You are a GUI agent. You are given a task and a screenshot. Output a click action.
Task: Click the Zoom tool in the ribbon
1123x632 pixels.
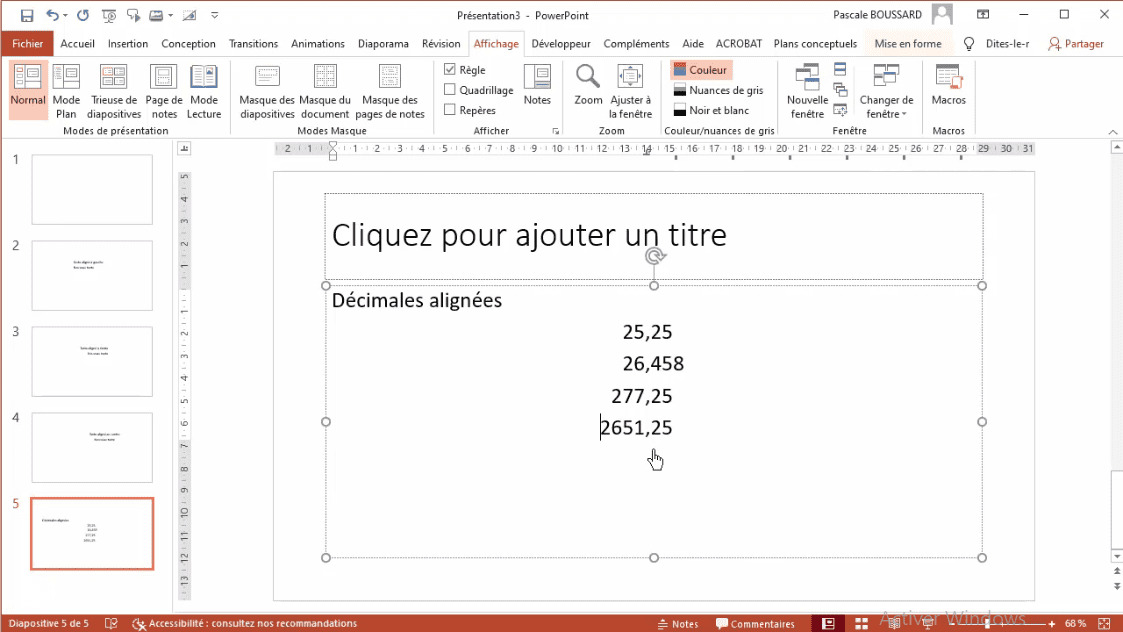588,88
